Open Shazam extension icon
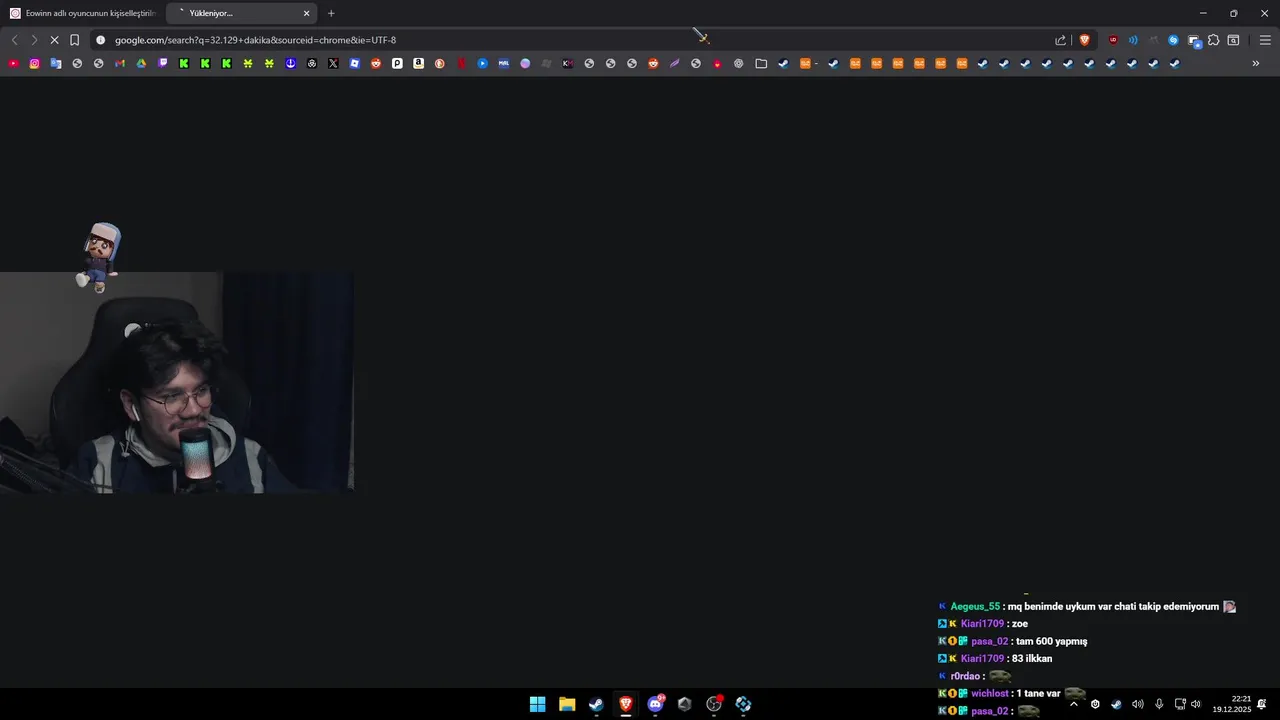This screenshot has height=720, width=1280. click(1174, 40)
